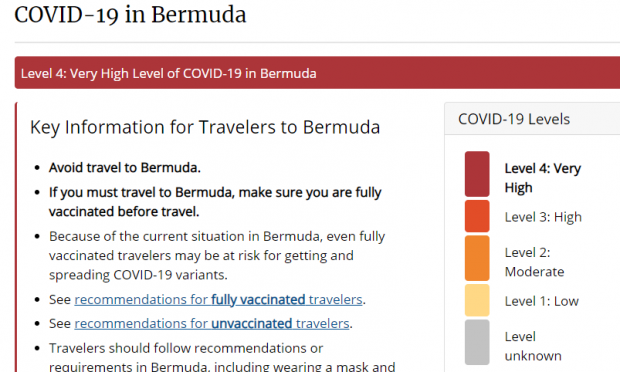Select the Level 2: Moderate label
The width and height of the screenshot is (620, 372).
534,262
